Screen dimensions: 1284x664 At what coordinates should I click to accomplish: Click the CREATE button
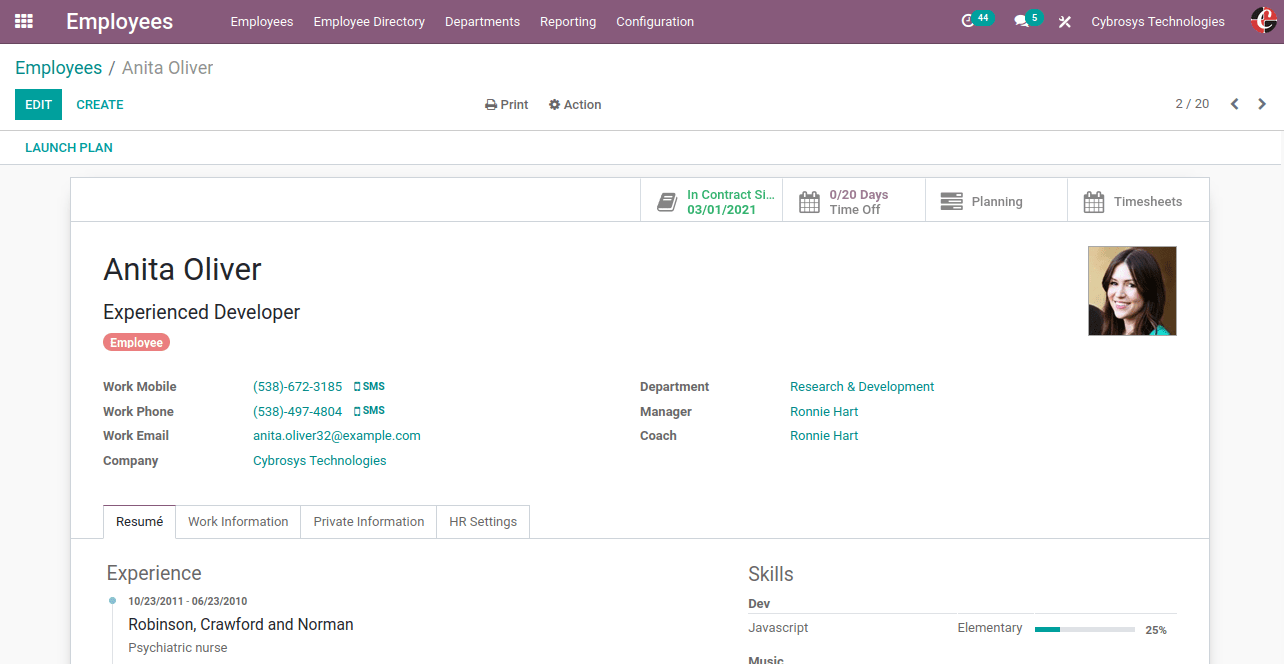(x=100, y=104)
